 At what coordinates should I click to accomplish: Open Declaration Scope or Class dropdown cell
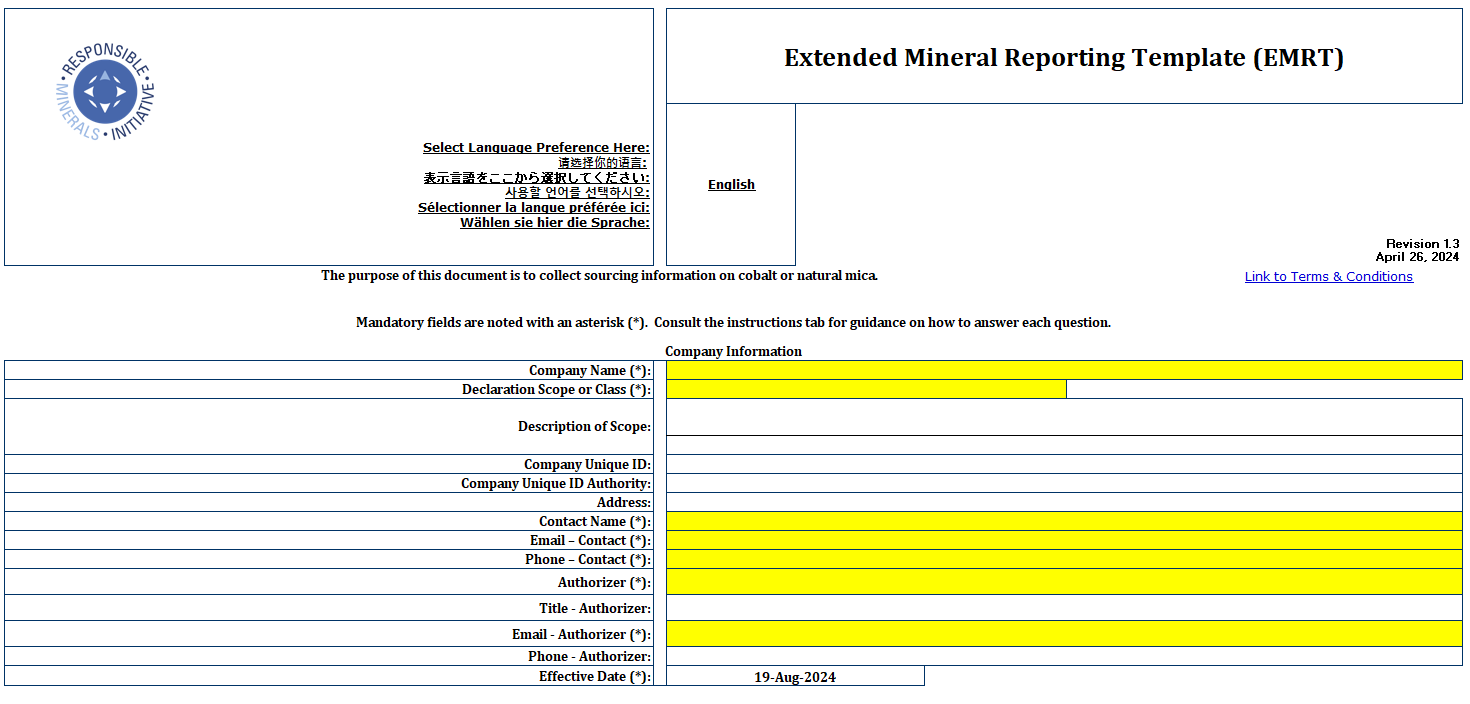coord(865,389)
